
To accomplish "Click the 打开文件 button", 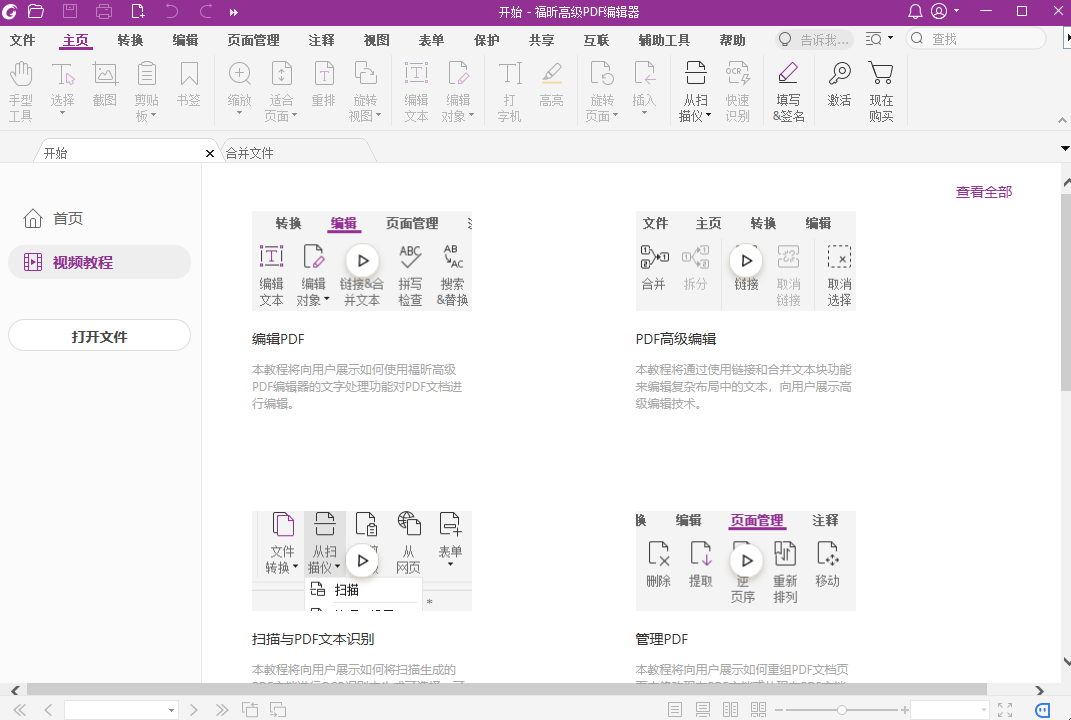I will click(x=99, y=335).
